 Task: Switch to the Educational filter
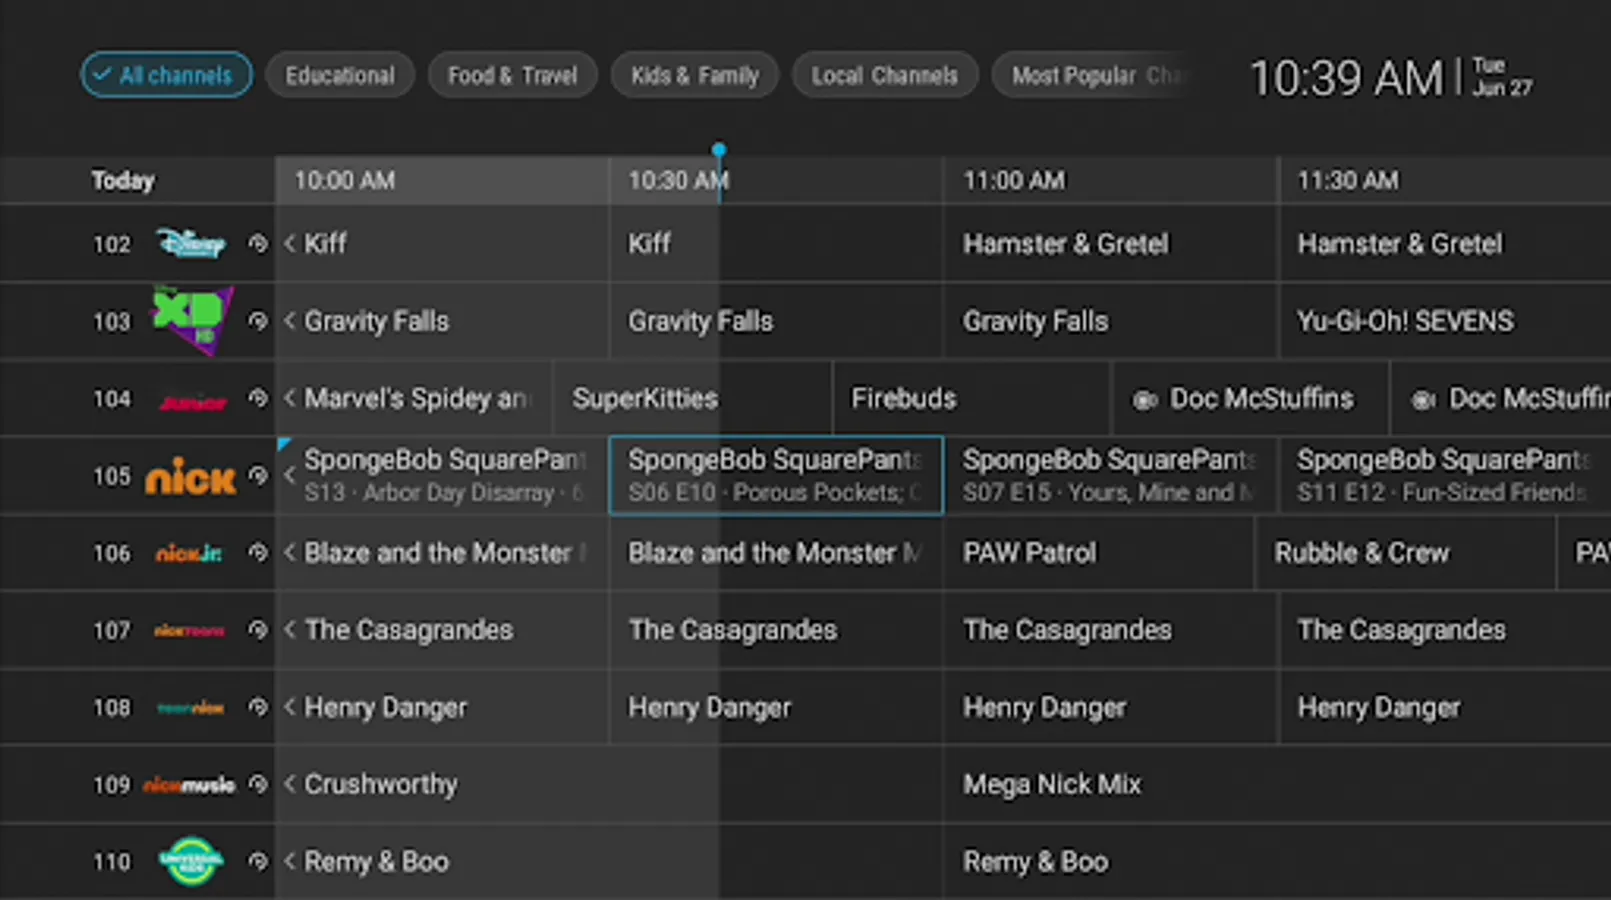[340, 75]
